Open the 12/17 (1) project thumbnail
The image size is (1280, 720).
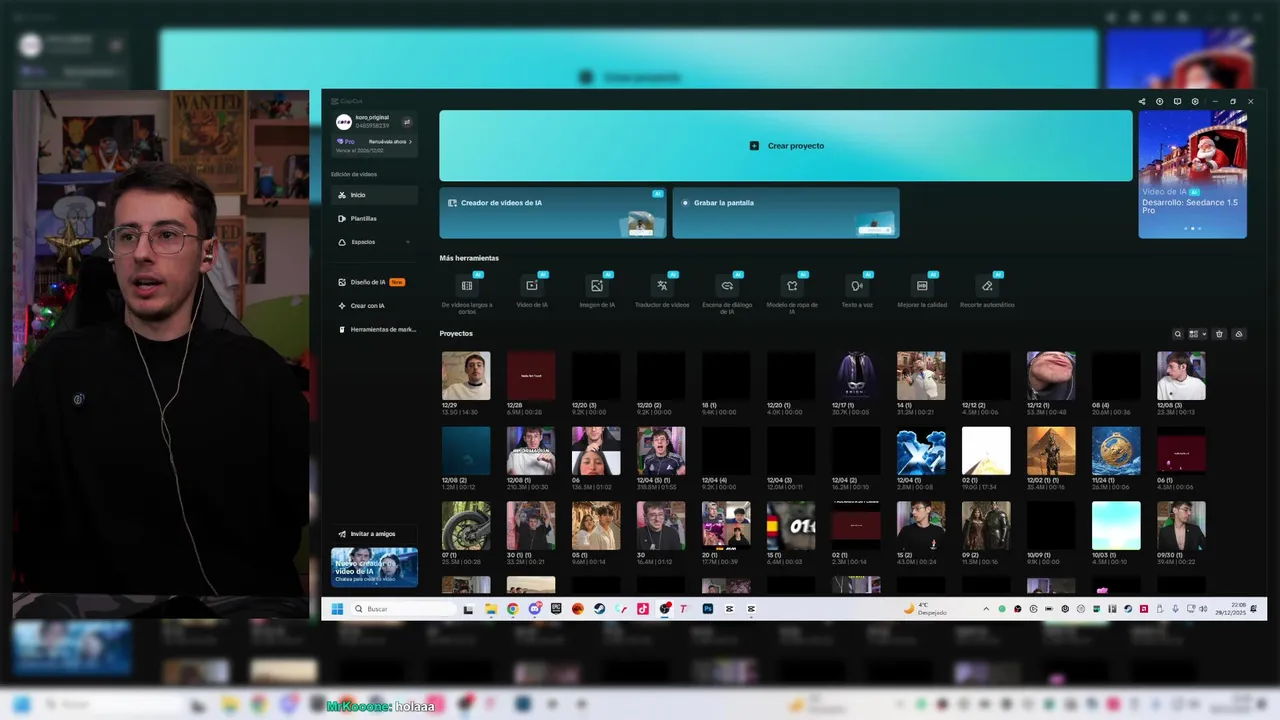[856, 376]
